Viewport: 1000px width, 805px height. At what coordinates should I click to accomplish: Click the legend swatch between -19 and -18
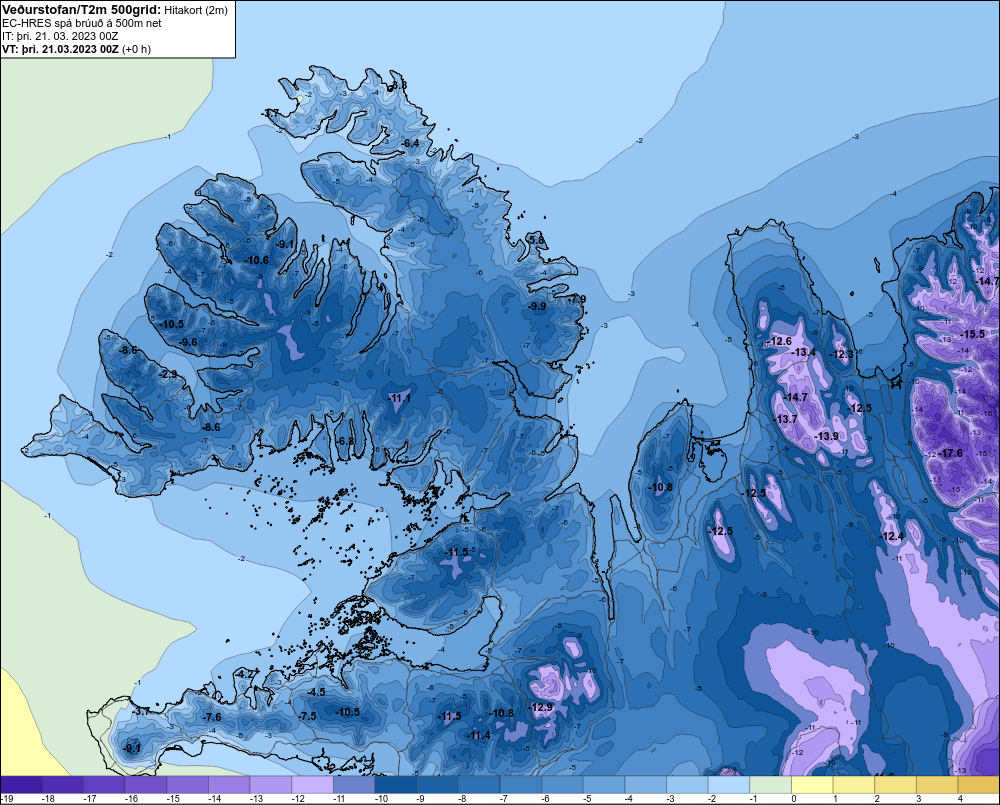point(22,785)
